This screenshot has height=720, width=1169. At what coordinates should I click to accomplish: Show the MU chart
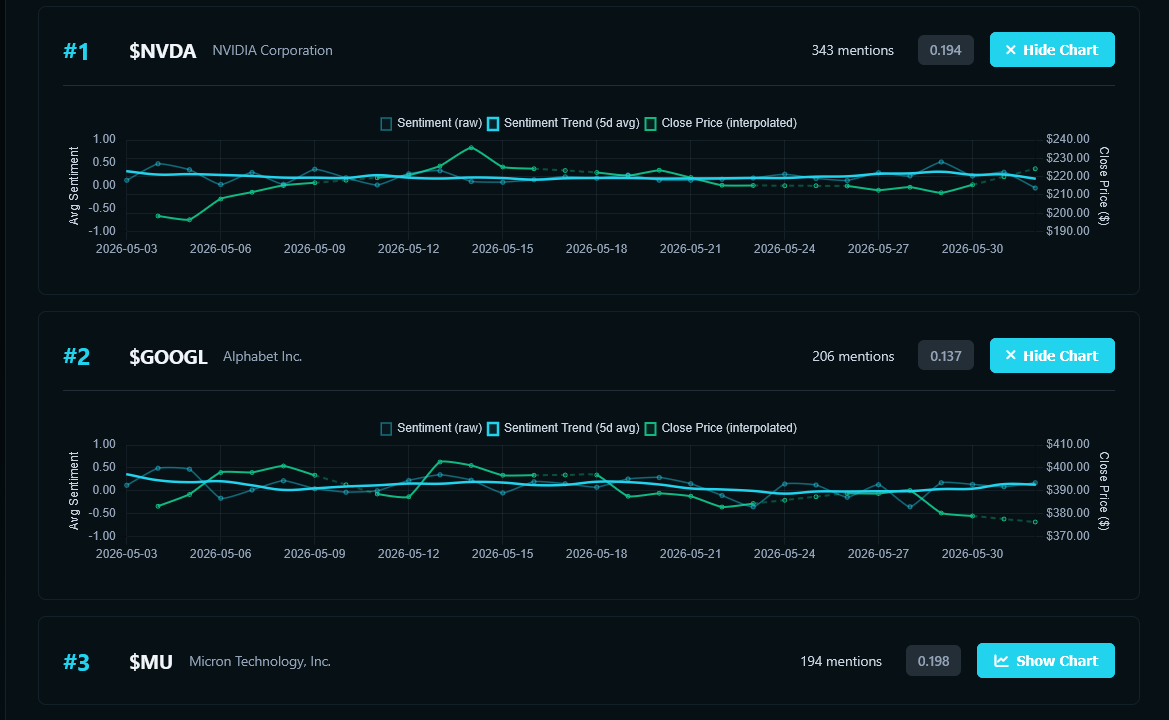1045,660
